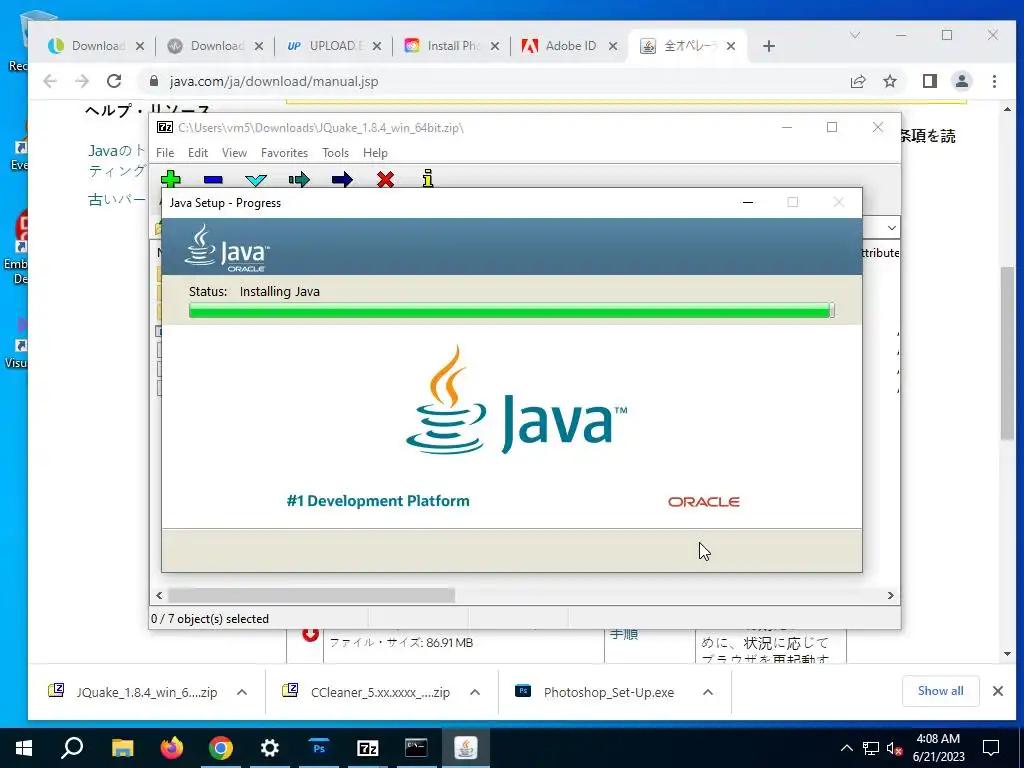Open Settings gear from the taskbar
The width and height of the screenshot is (1024, 768).
(270, 748)
